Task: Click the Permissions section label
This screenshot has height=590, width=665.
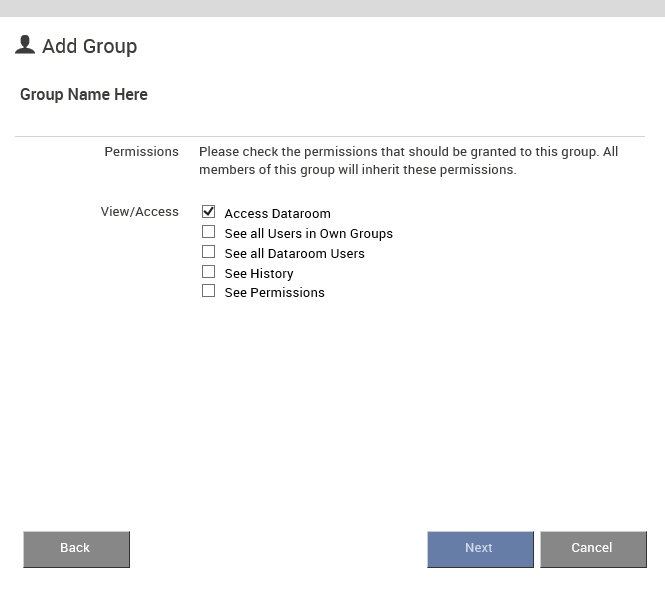Action: pyautogui.click(x=141, y=151)
